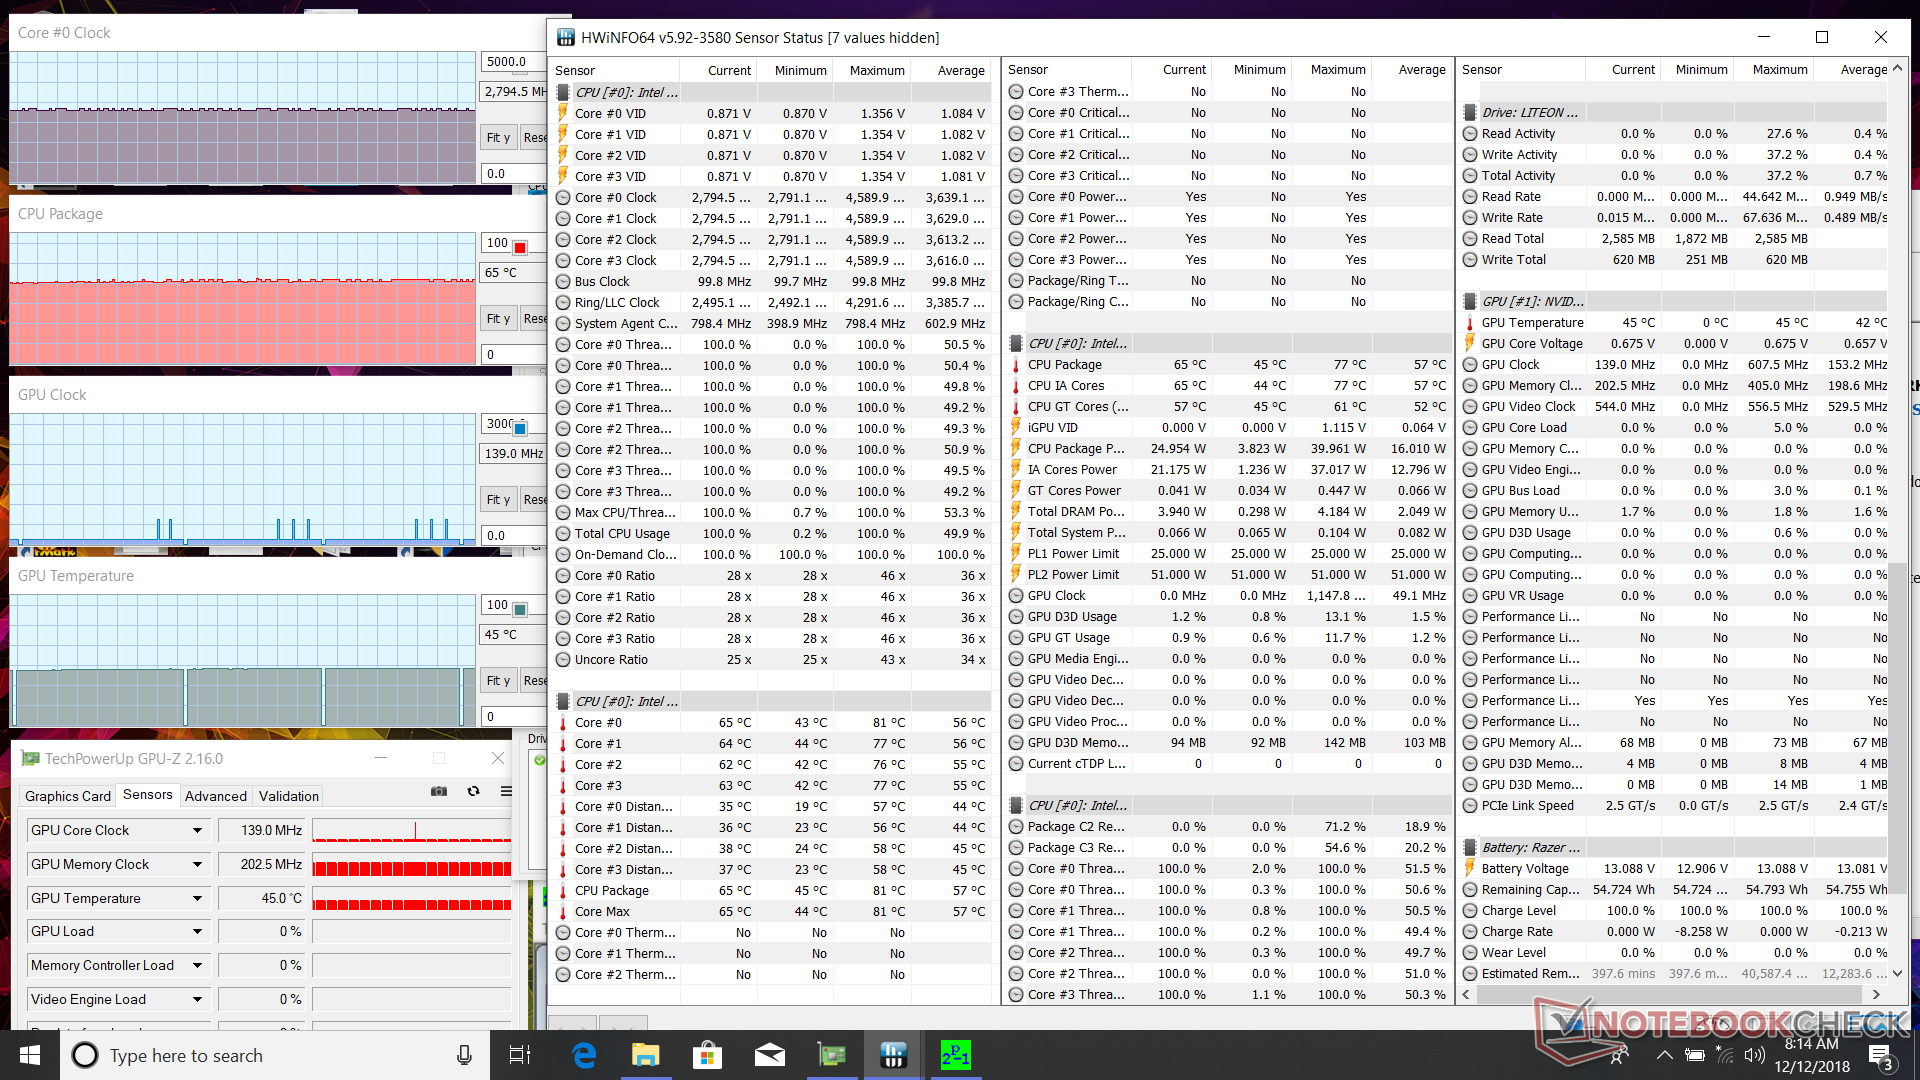The height and width of the screenshot is (1080, 1920).
Task: Click GPU-Z refresh icon
Action: (x=474, y=791)
